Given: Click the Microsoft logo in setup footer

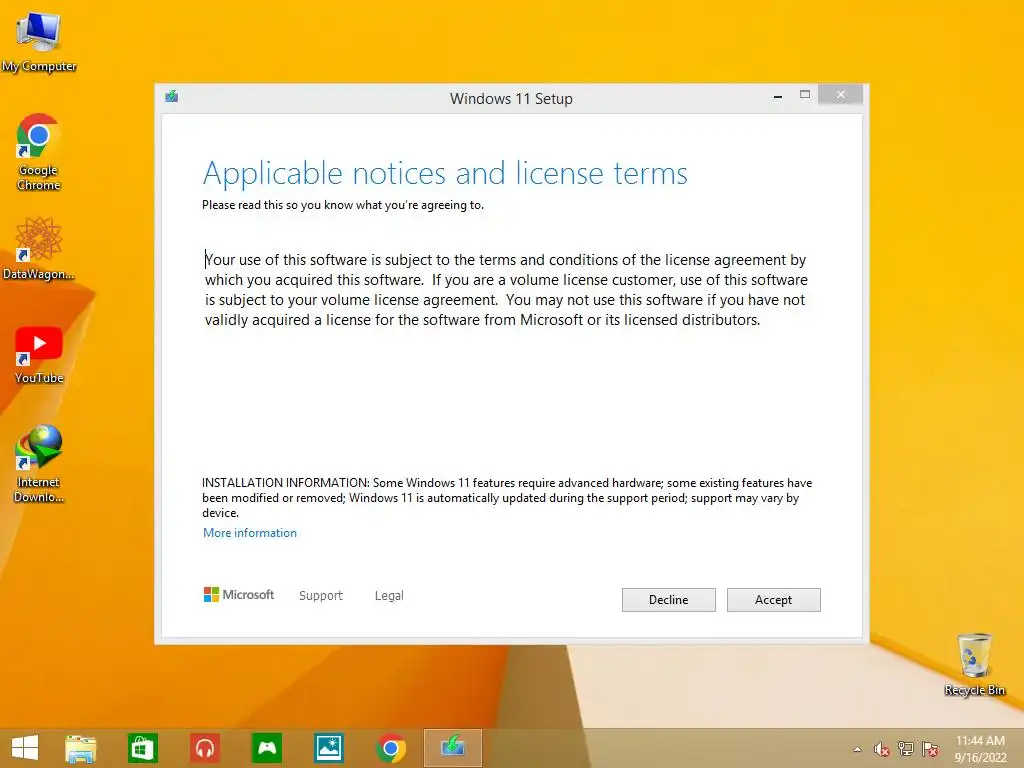Looking at the screenshot, I should point(239,594).
